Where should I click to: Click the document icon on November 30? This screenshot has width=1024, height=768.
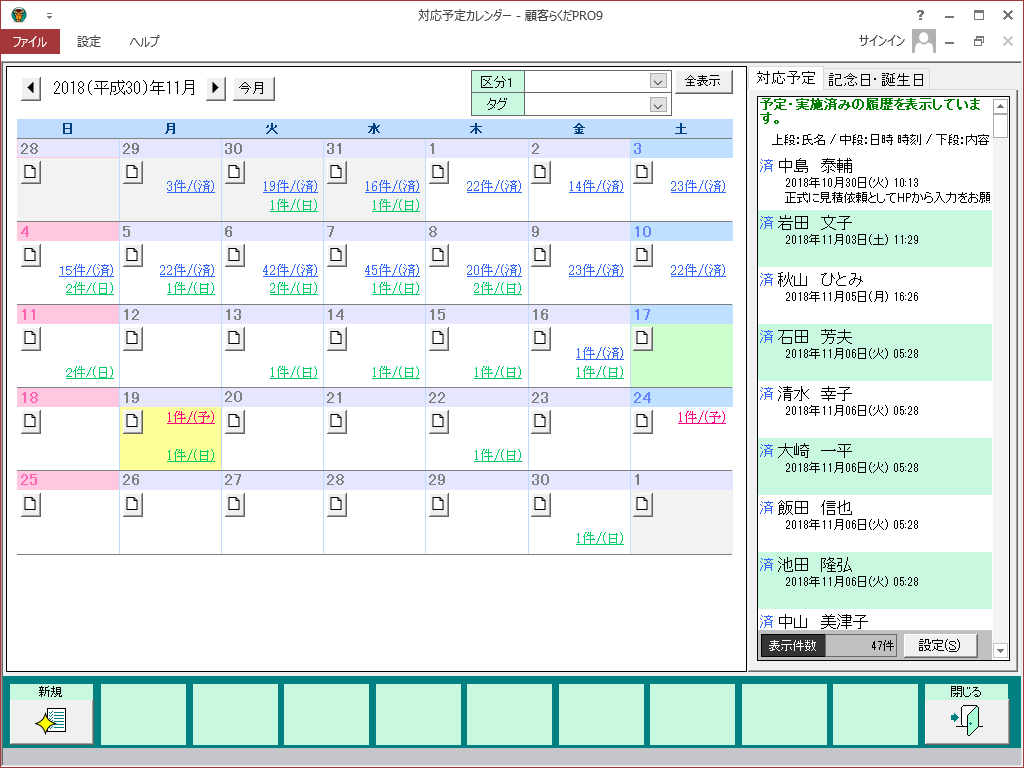(541, 503)
